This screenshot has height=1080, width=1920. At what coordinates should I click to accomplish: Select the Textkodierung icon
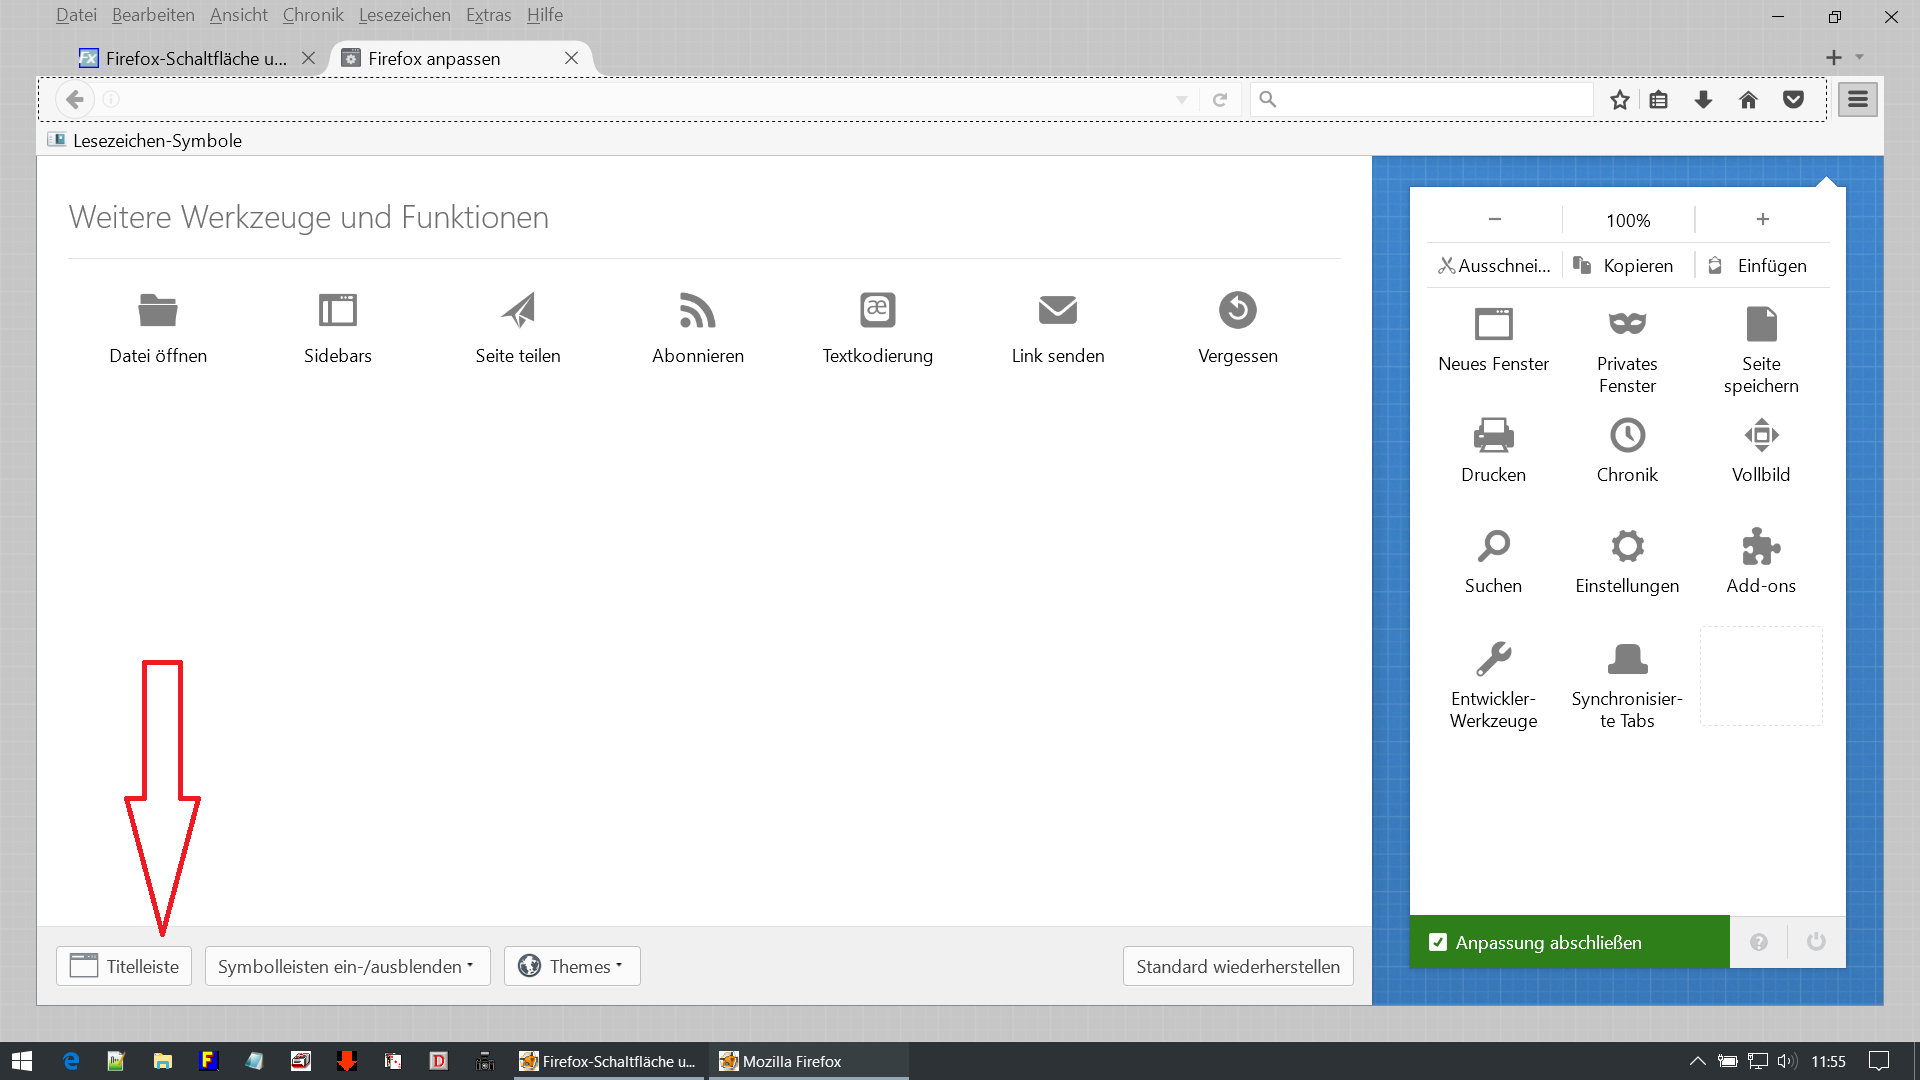coord(877,310)
